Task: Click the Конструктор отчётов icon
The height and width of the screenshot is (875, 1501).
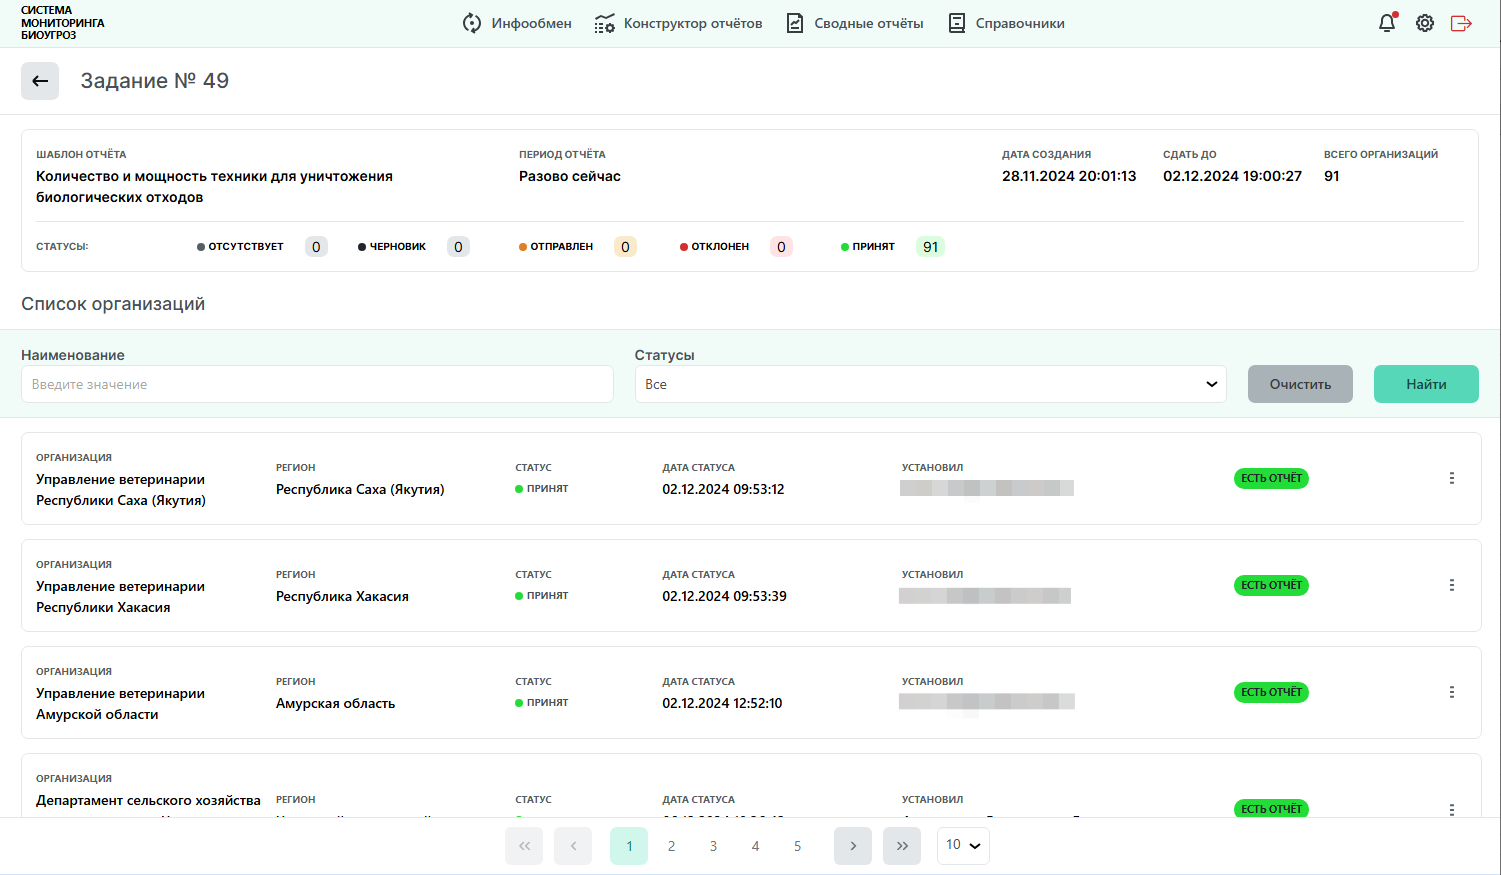Action: 604,23
